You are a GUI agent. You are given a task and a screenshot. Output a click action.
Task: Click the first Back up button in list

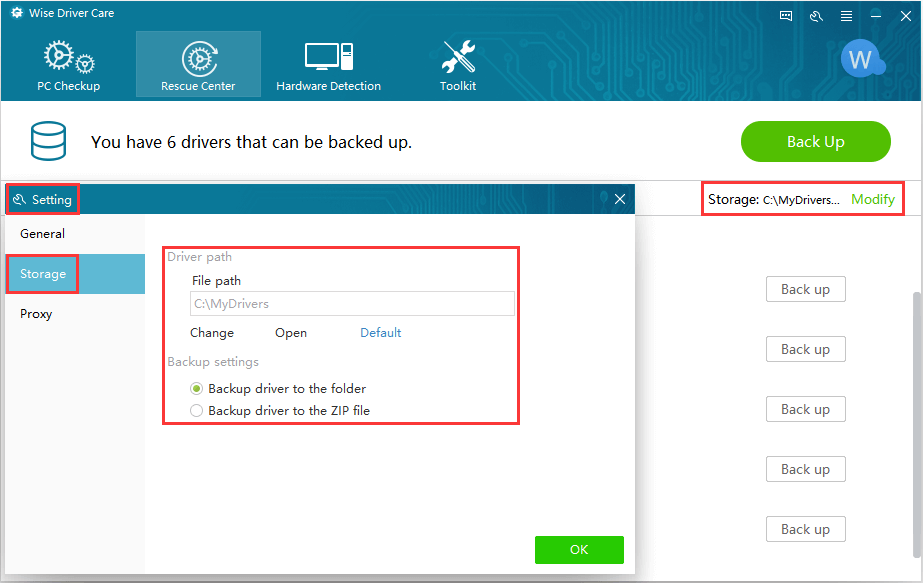pyautogui.click(x=805, y=289)
